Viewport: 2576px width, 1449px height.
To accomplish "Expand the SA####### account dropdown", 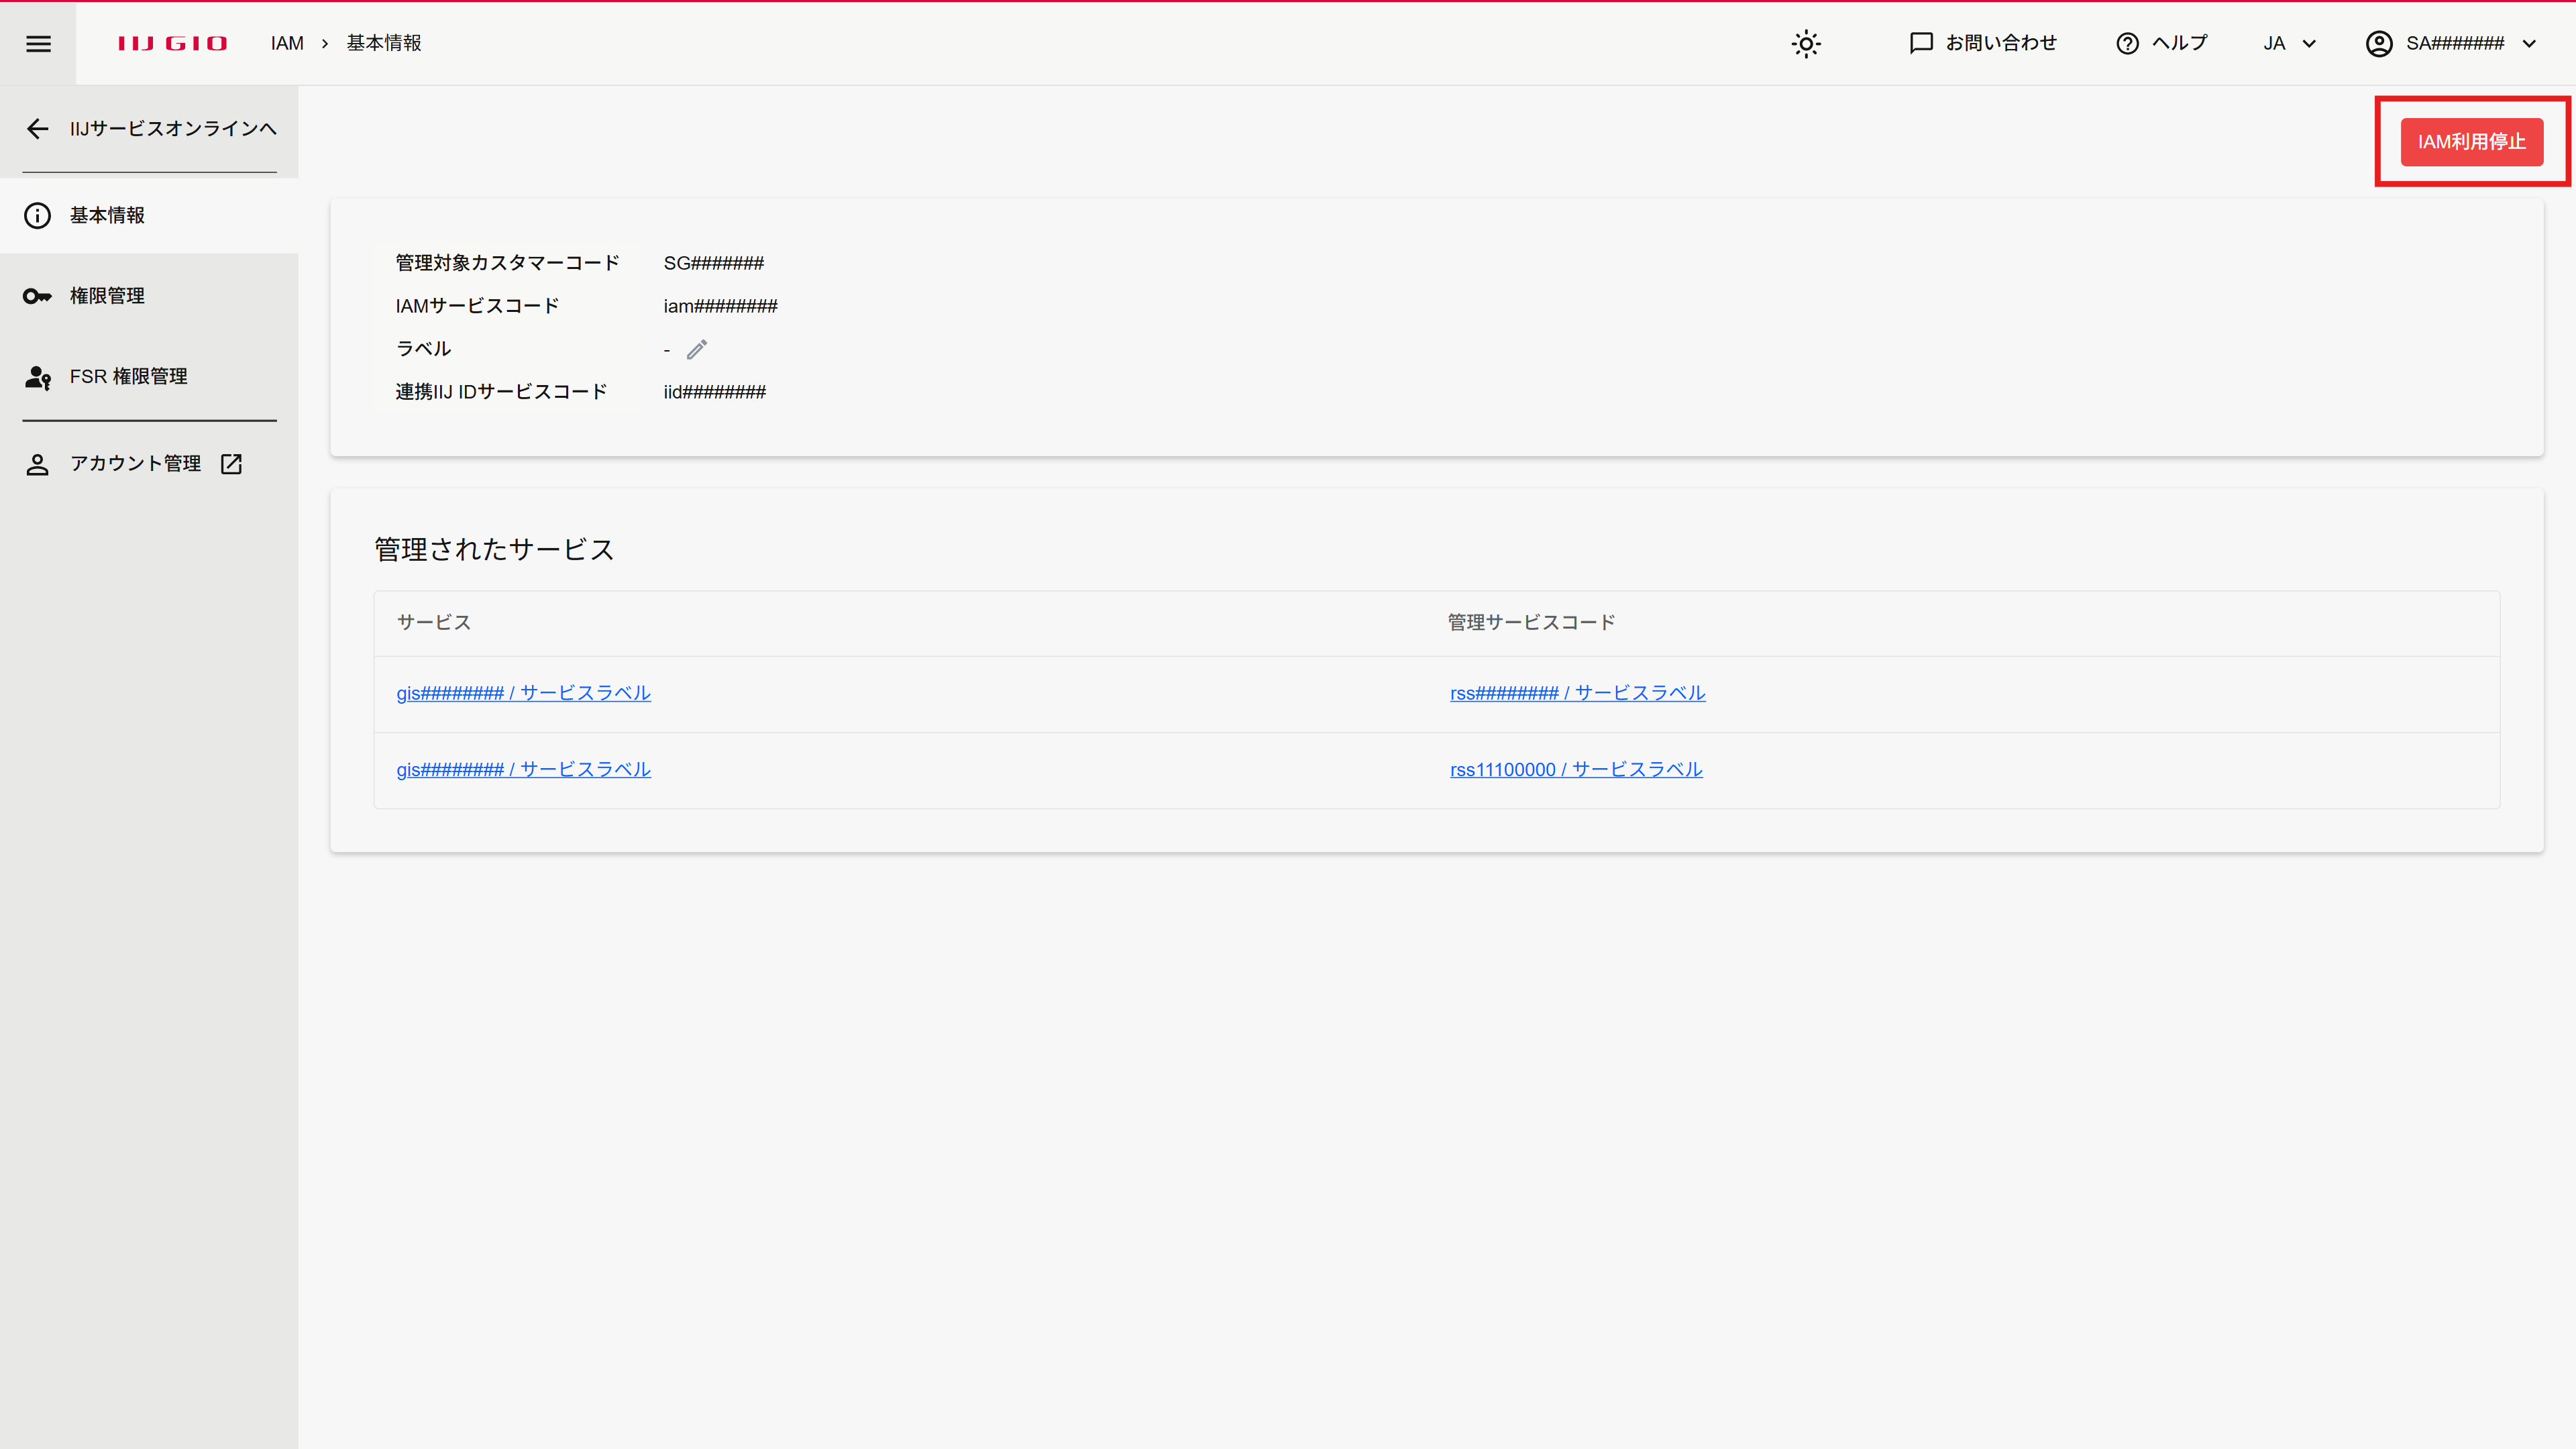I will point(2452,43).
